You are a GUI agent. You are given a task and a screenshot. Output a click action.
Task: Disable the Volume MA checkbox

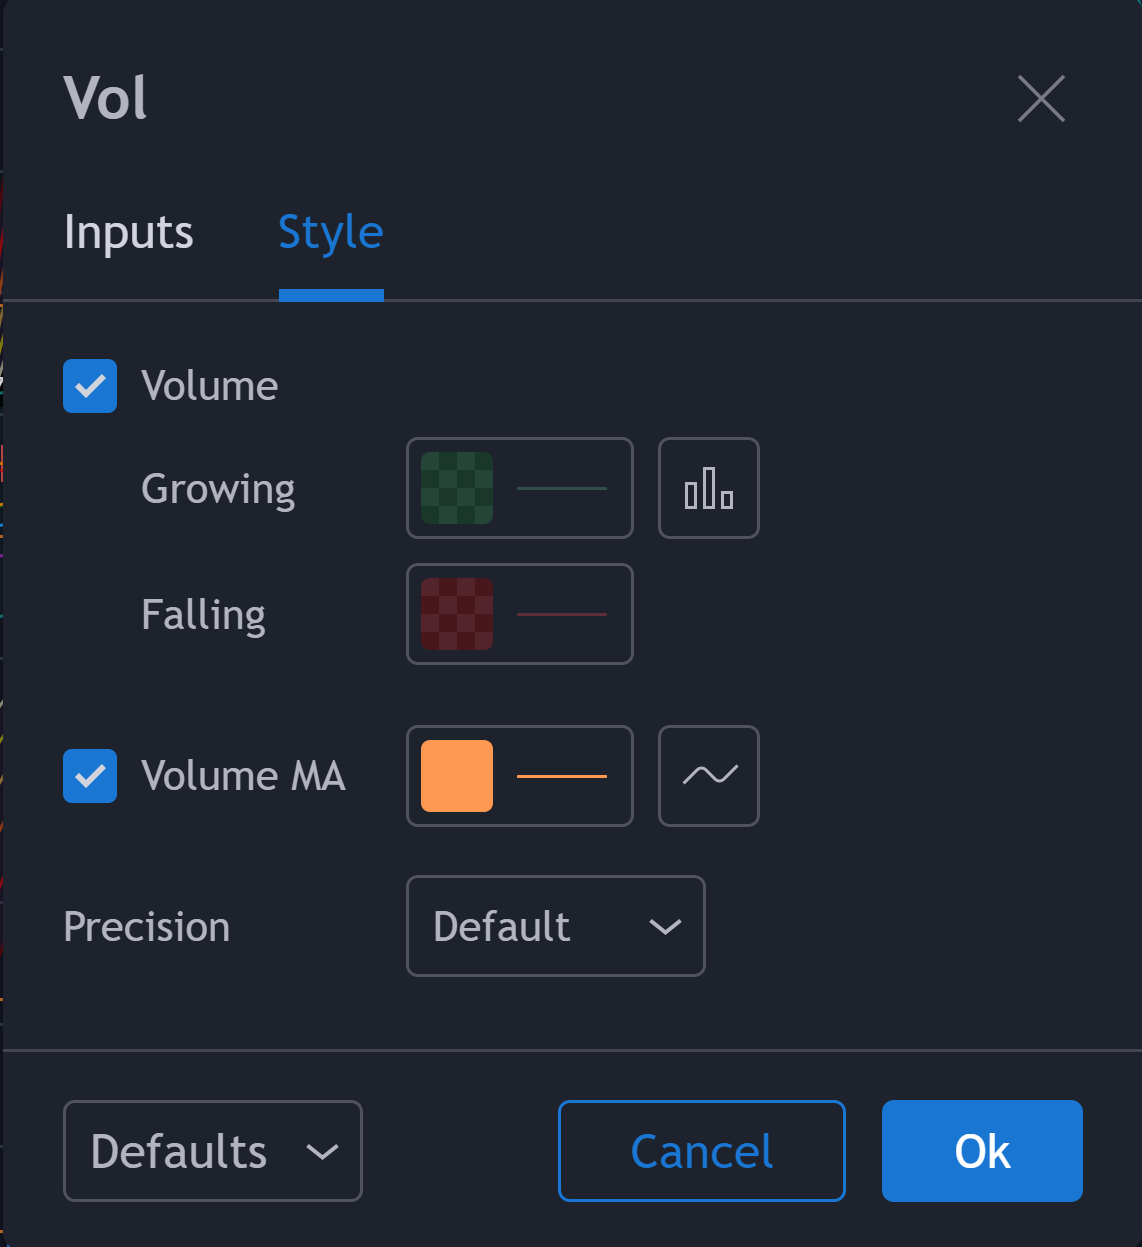(90, 776)
